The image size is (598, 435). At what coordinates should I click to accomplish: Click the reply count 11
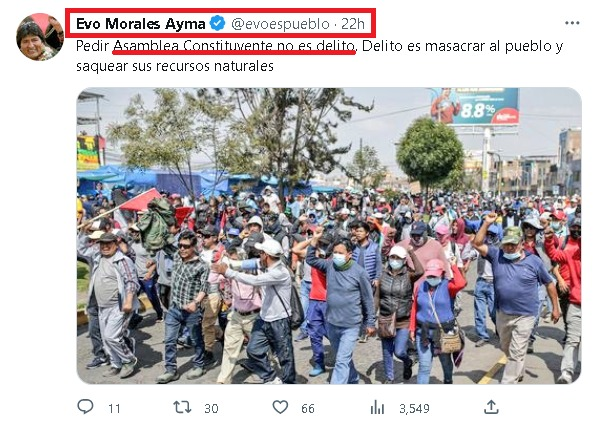point(114,409)
